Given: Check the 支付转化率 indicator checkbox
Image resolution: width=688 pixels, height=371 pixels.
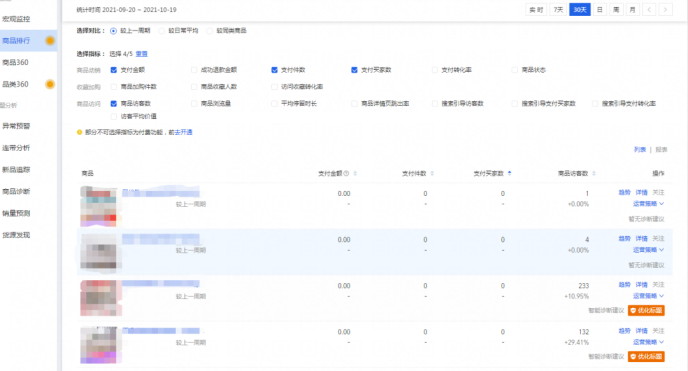Looking at the screenshot, I should tap(434, 70).
